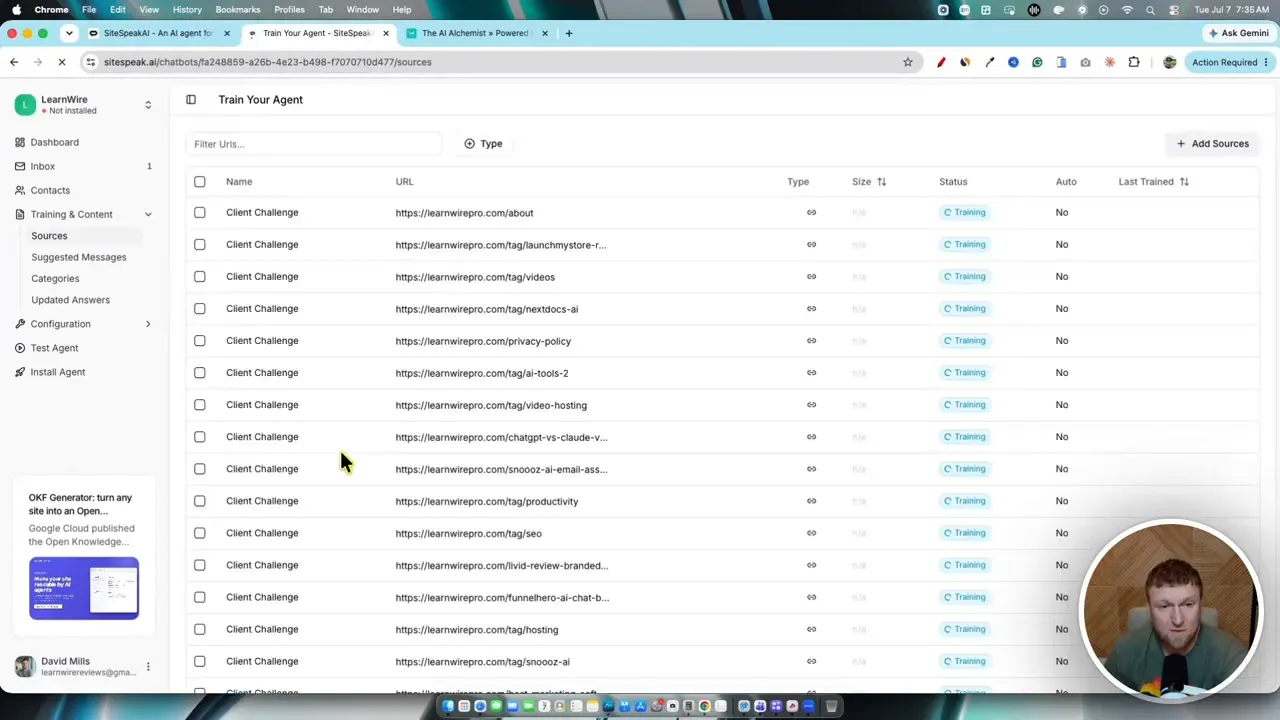
Task: Open the Inbox in sidebar
Action: [x=42, y=166]
